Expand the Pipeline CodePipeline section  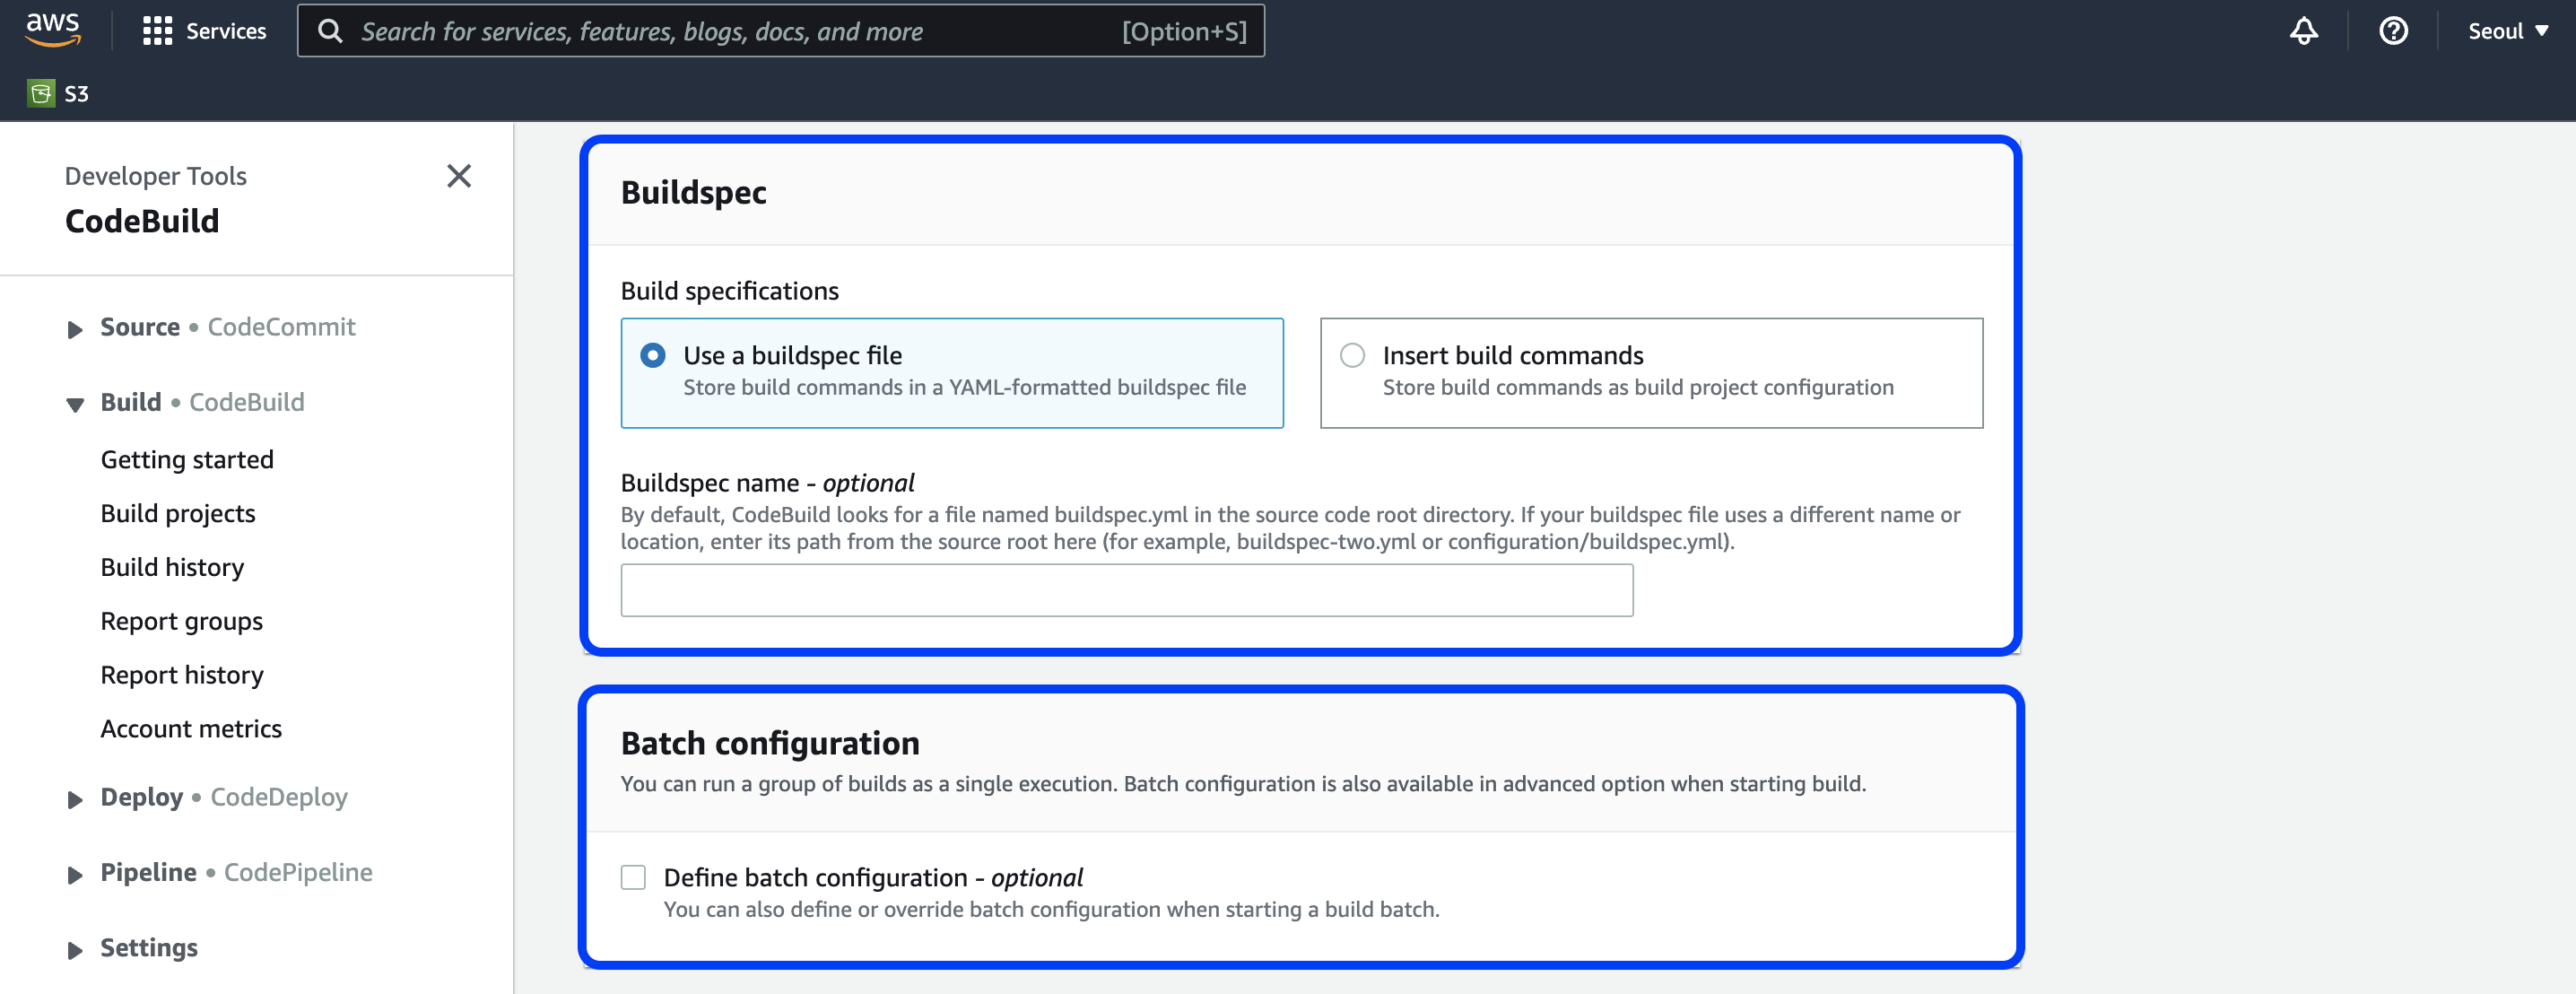[x=75, y=874]
